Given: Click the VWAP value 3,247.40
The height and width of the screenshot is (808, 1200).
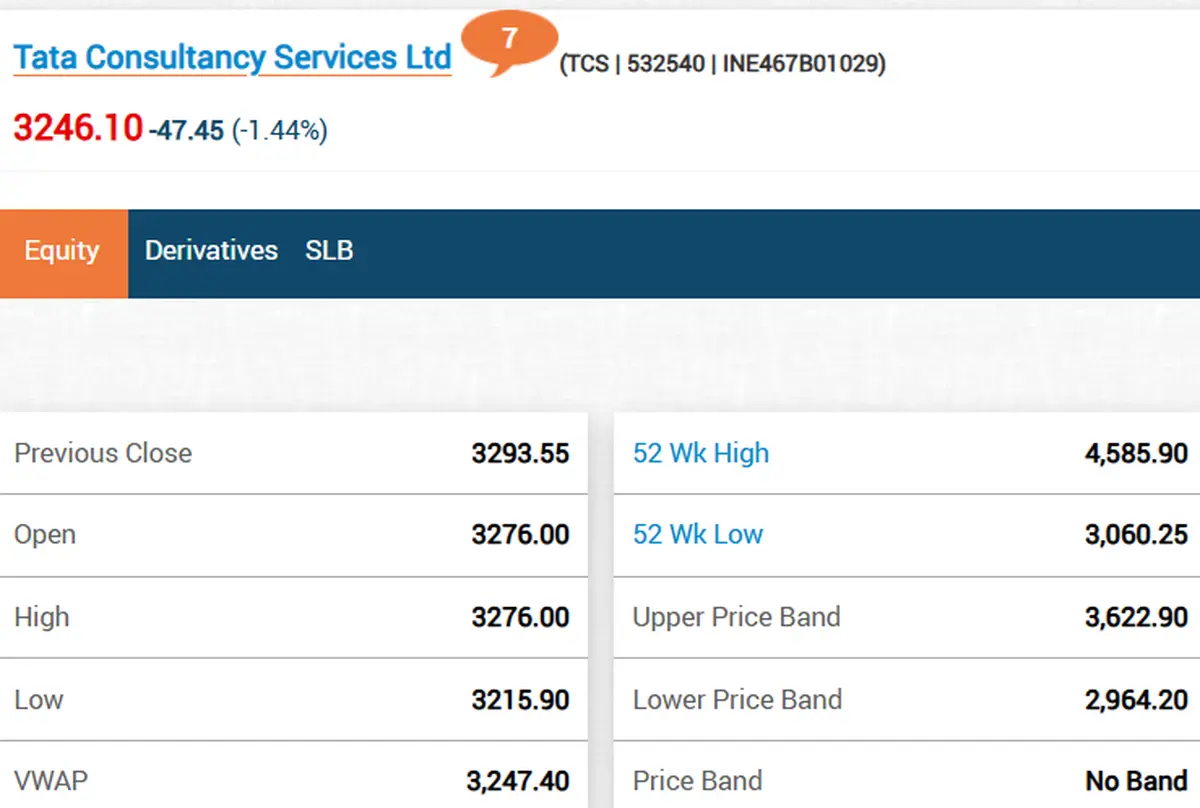Looking at the screenshot, I should point(518,781).
